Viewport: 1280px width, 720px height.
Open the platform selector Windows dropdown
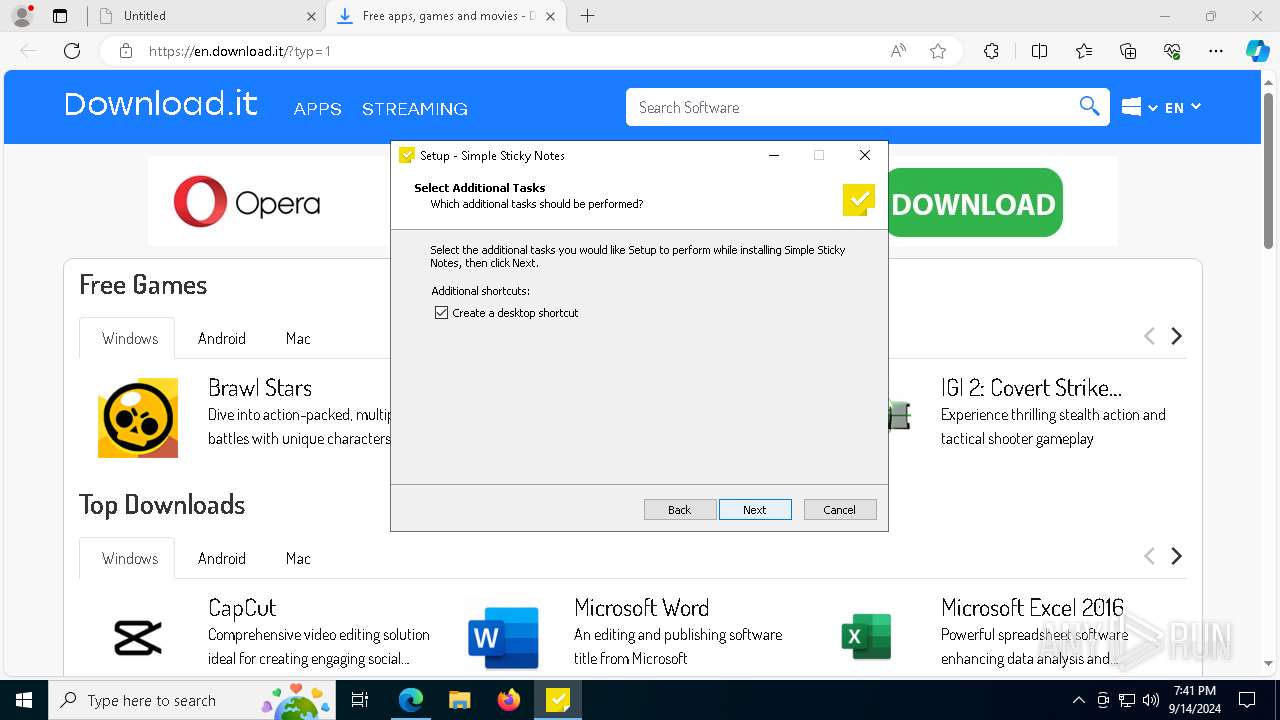tap(1139, 107)
